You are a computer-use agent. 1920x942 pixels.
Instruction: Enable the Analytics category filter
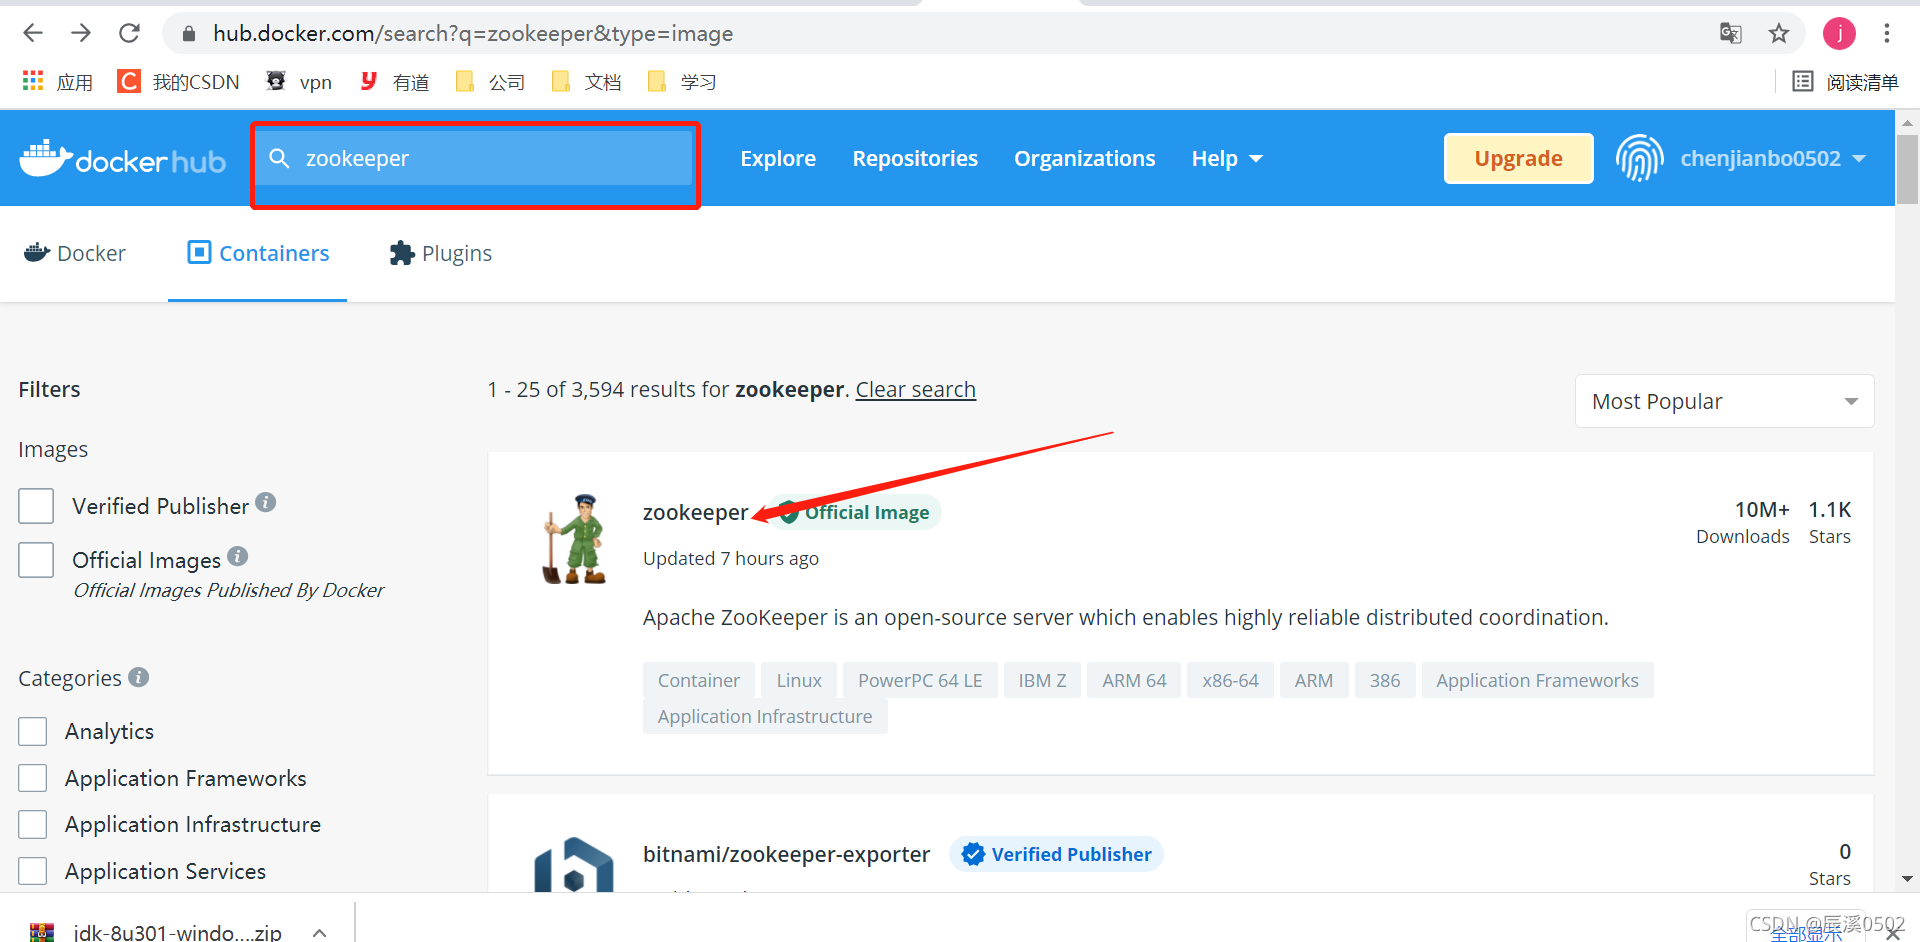pos(33,731)
